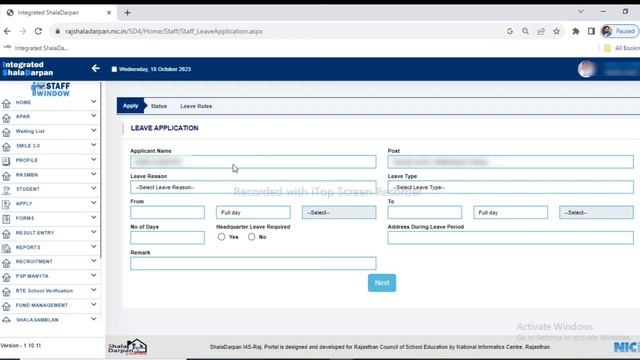Viewport: 640px width, 360px height.
Task: Click the Waiting List sidebar icon
Action: pos(6,132)
